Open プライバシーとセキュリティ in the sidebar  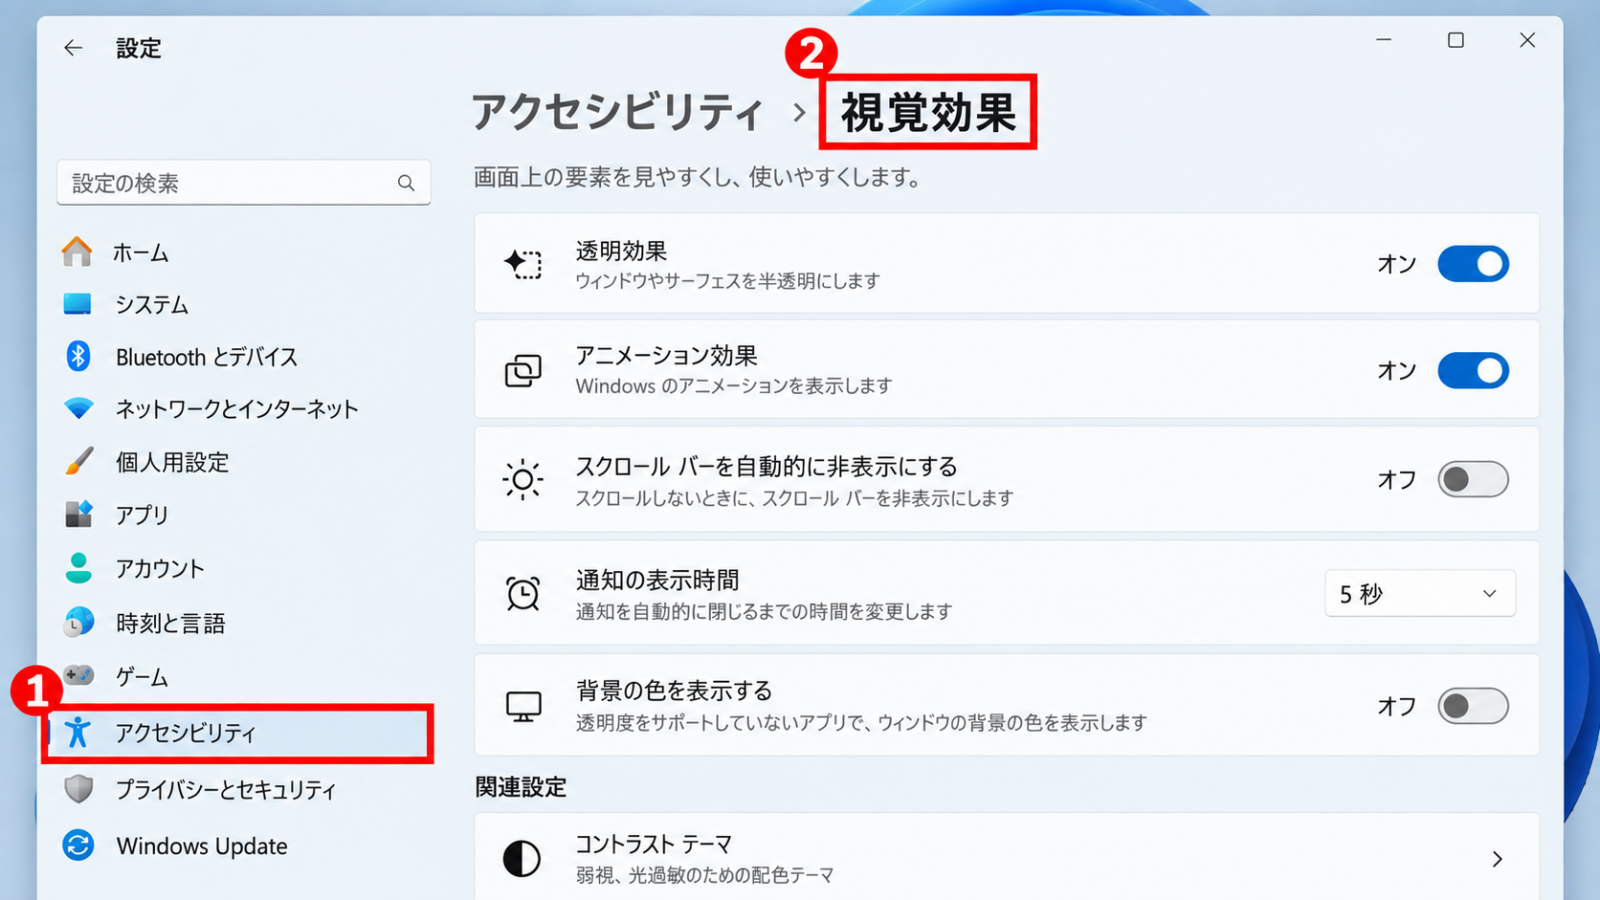226,790
